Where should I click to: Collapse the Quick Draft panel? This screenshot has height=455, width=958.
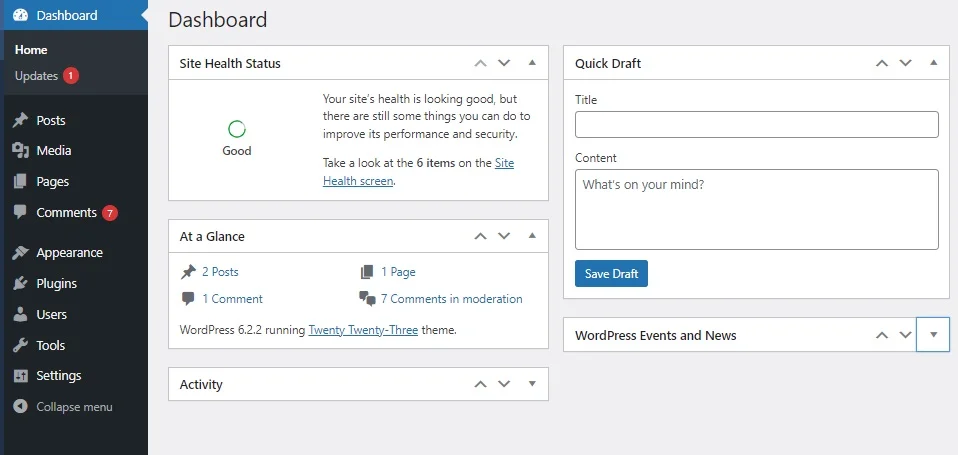(x=934, y=62)
